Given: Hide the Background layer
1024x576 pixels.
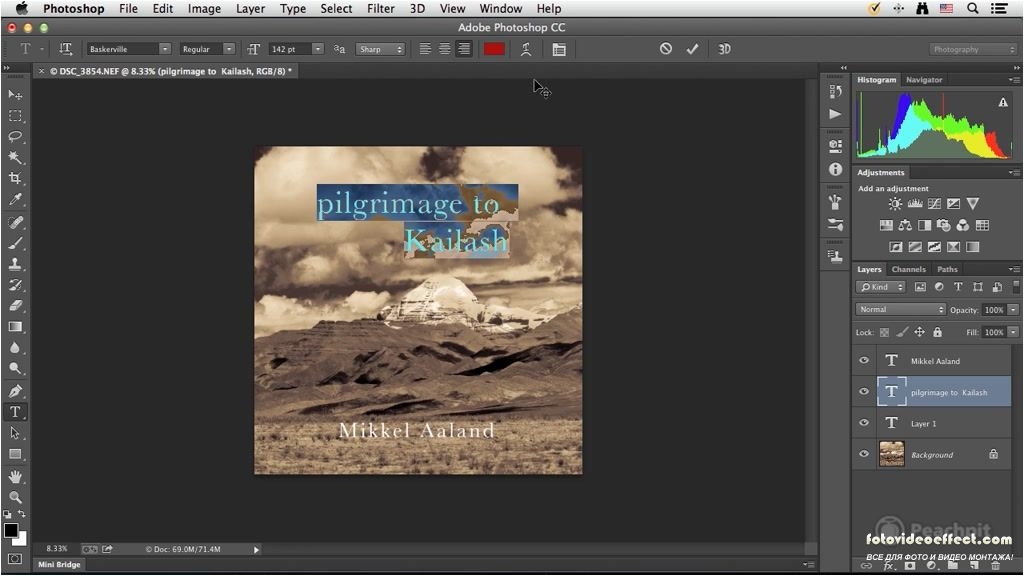Looking at the screenshot, I should [864, 454].
